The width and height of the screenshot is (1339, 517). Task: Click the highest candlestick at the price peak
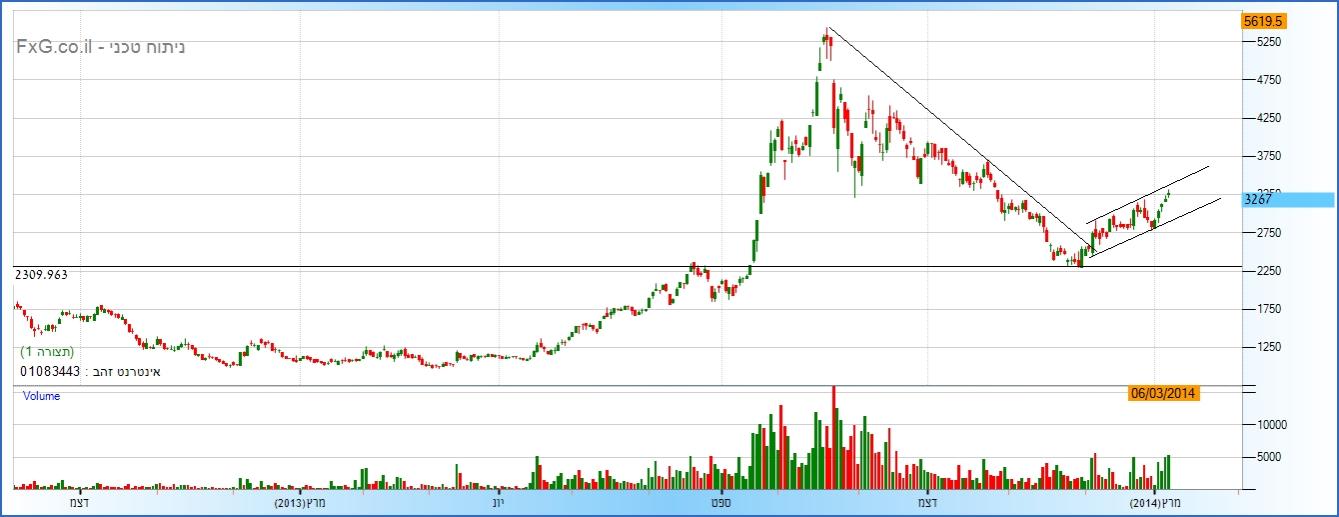(826, 39)
